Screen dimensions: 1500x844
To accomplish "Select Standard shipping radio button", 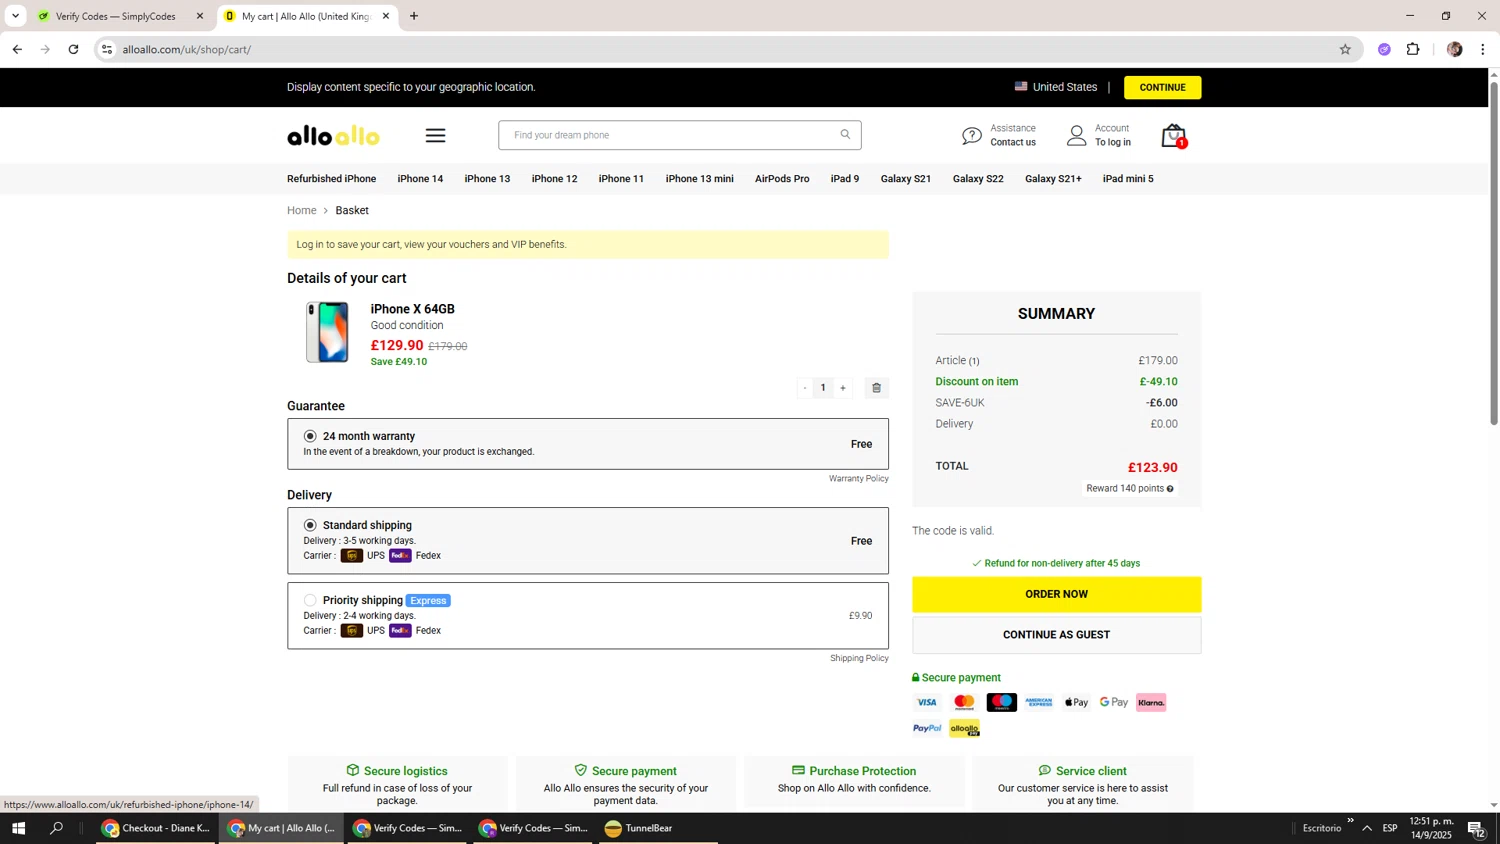I will (310, 525).
